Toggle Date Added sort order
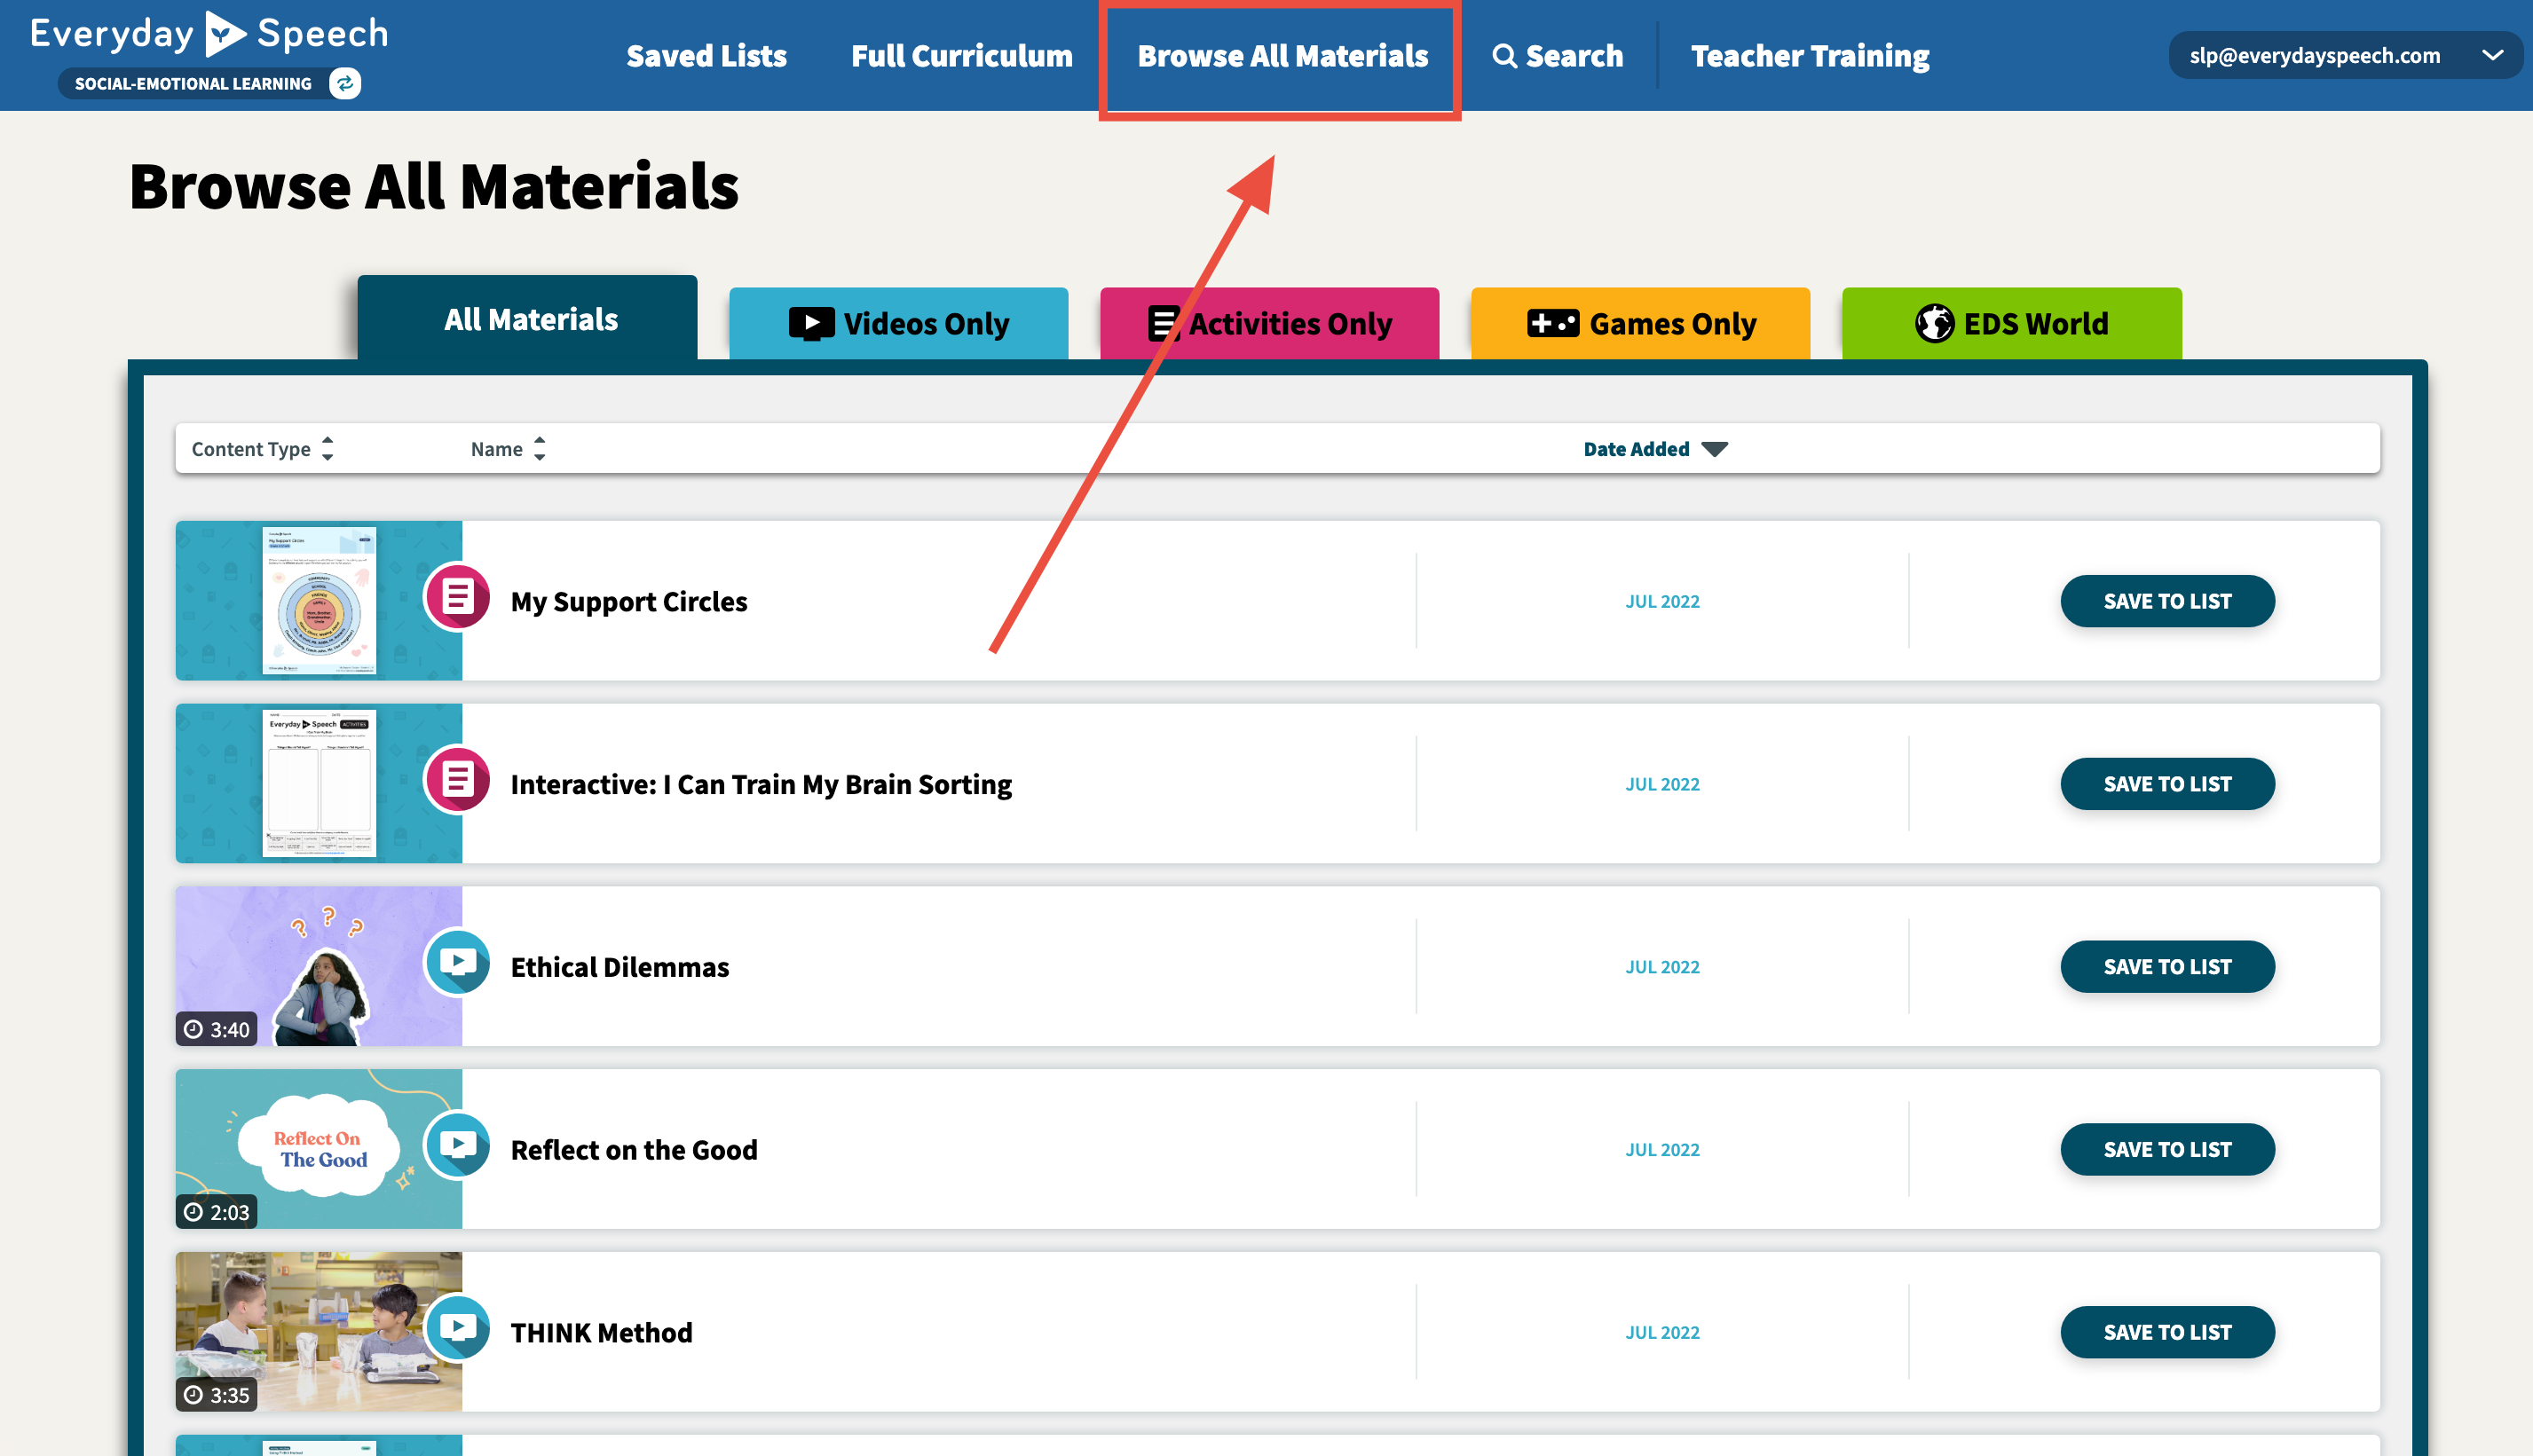 click(x=1655, y=449)
